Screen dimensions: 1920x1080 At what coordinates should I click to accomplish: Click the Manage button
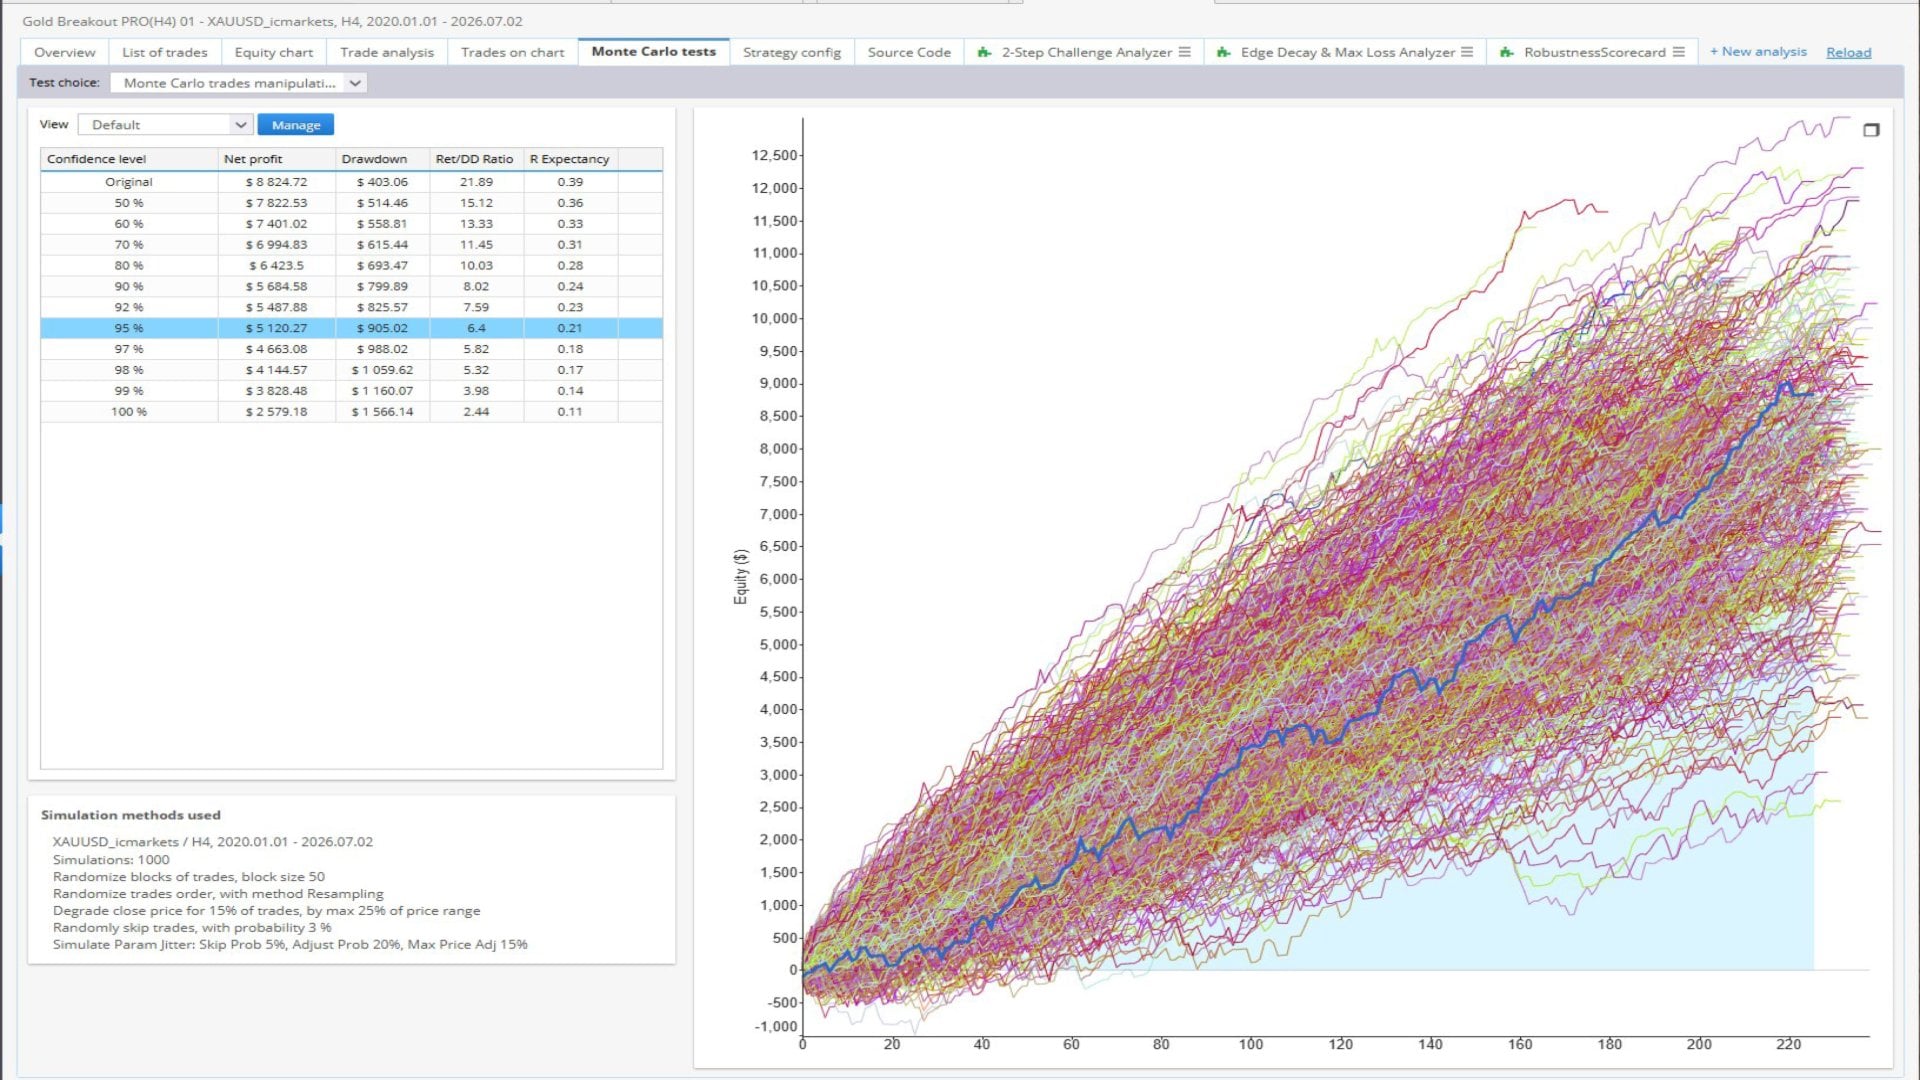coord(296,125)
